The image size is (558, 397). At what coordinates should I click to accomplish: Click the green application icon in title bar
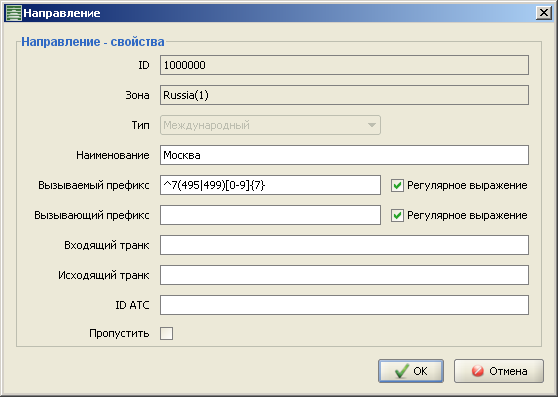pyautogui.click(x=14, y=13)
